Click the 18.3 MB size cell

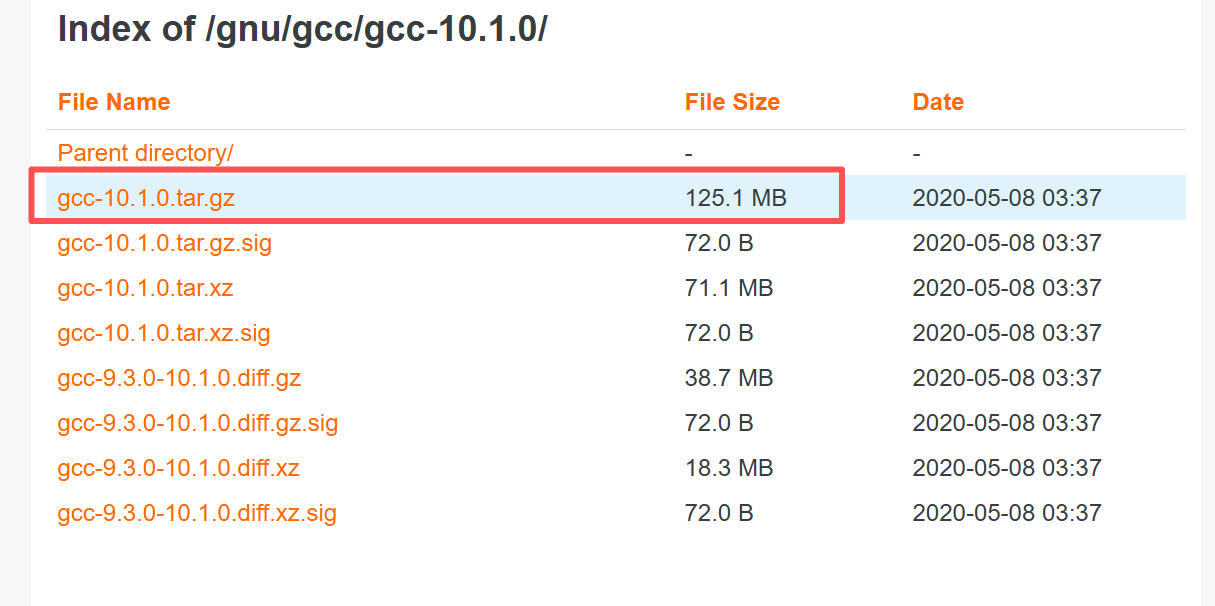pos(729,468)
